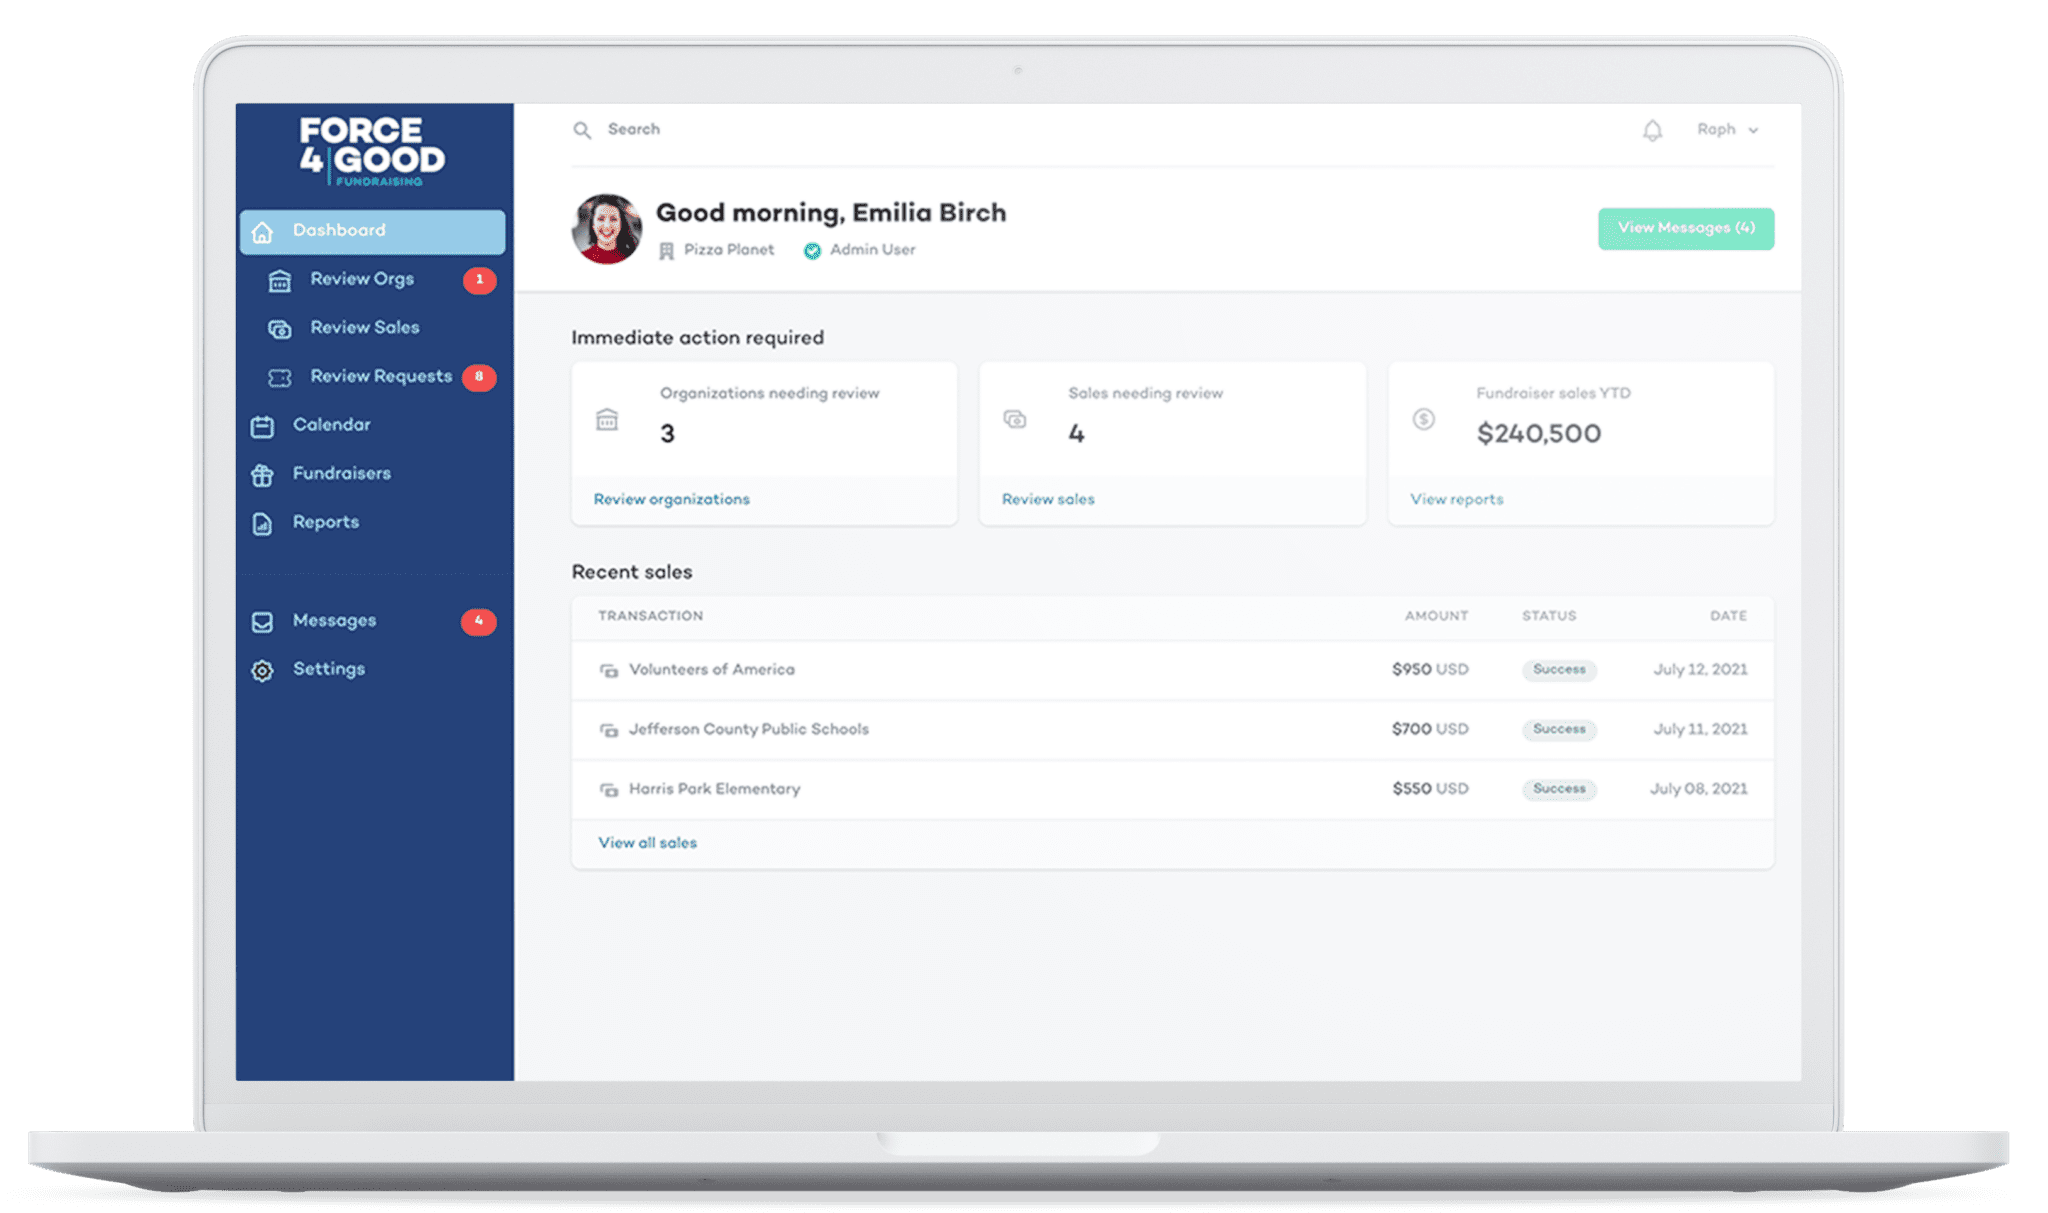Open the Dashboard menu item
The width and height of the screenshot is (2048, 1213).
372,231
